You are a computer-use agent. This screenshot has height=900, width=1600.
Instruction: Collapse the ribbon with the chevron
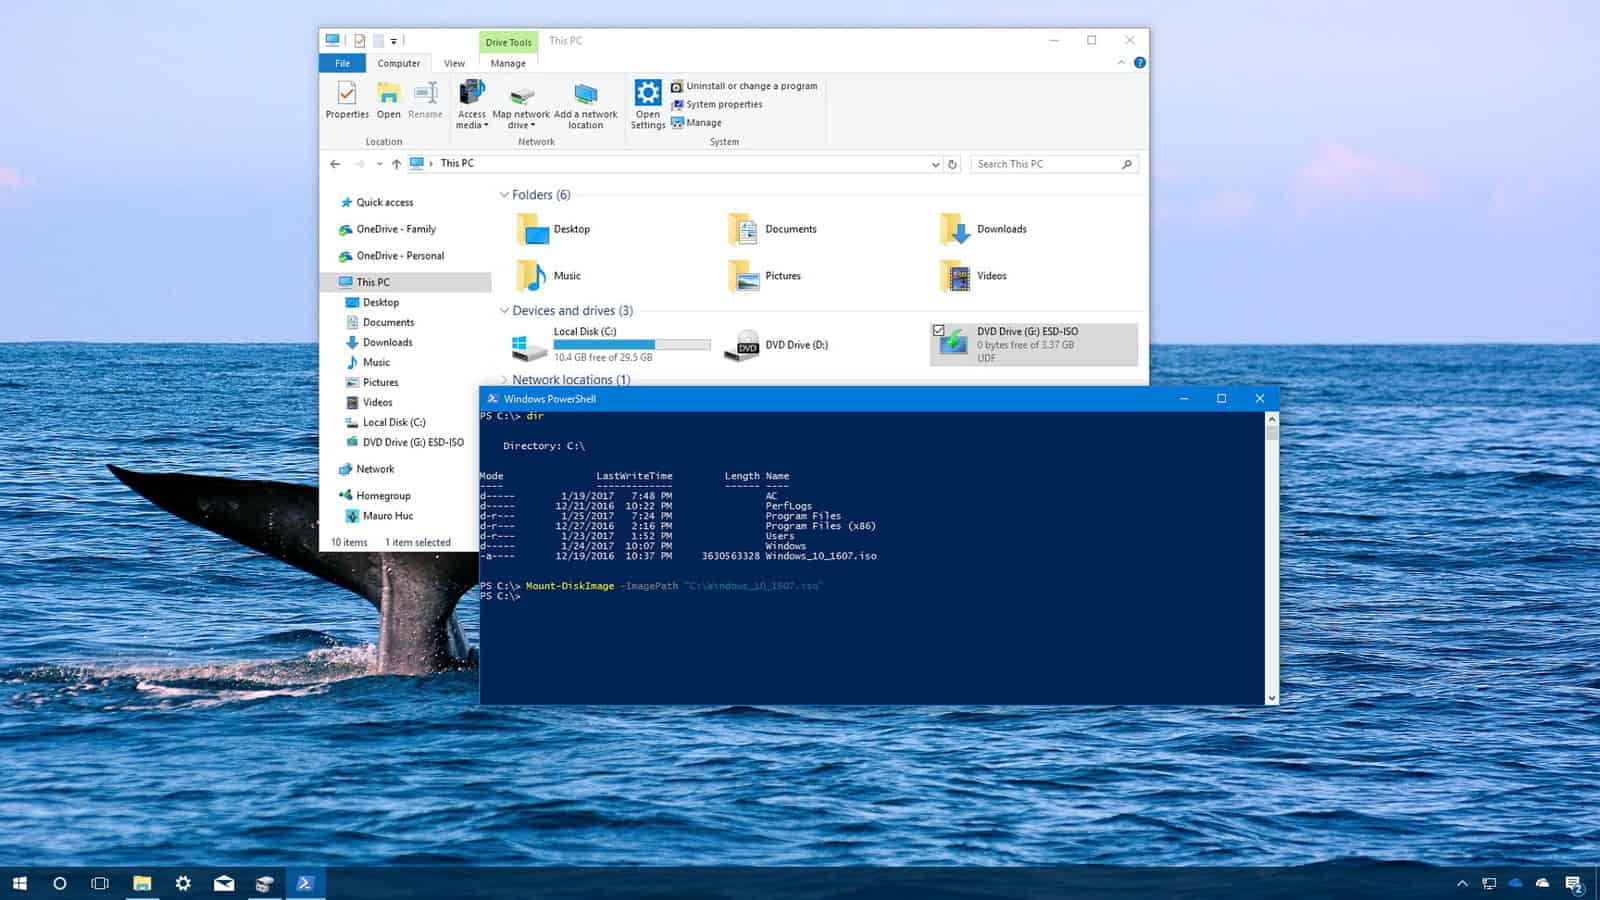(x=1121, y=63)
